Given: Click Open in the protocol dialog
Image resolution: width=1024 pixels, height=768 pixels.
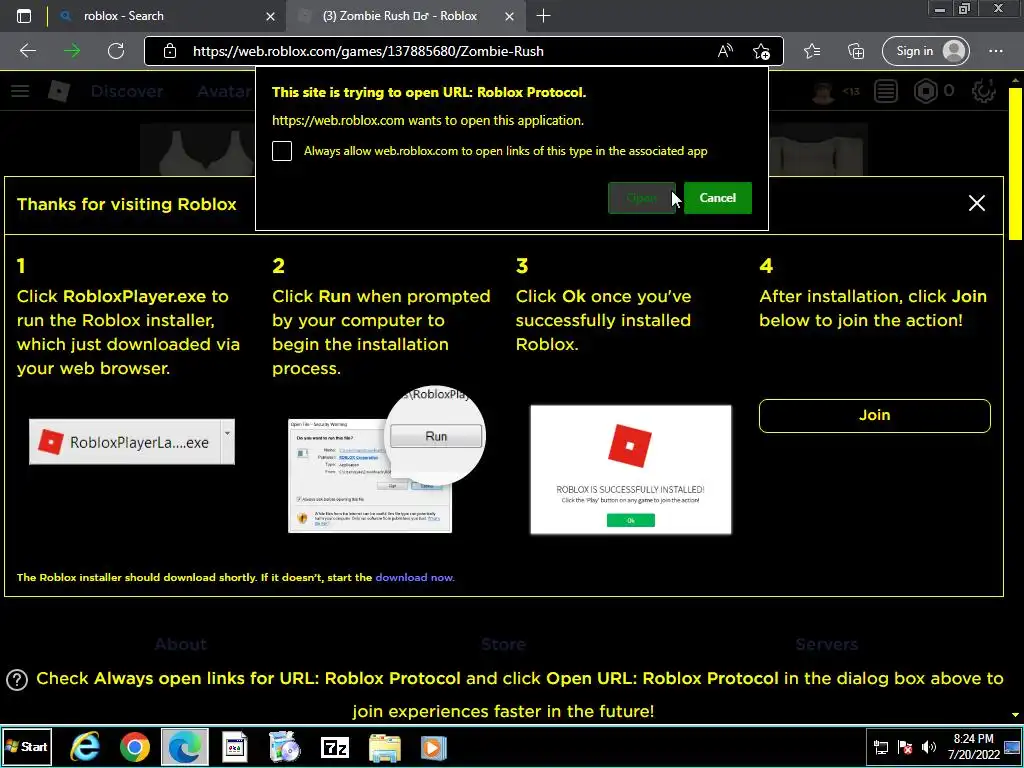Looking at the screenshot, I should (x=641, y=198).
